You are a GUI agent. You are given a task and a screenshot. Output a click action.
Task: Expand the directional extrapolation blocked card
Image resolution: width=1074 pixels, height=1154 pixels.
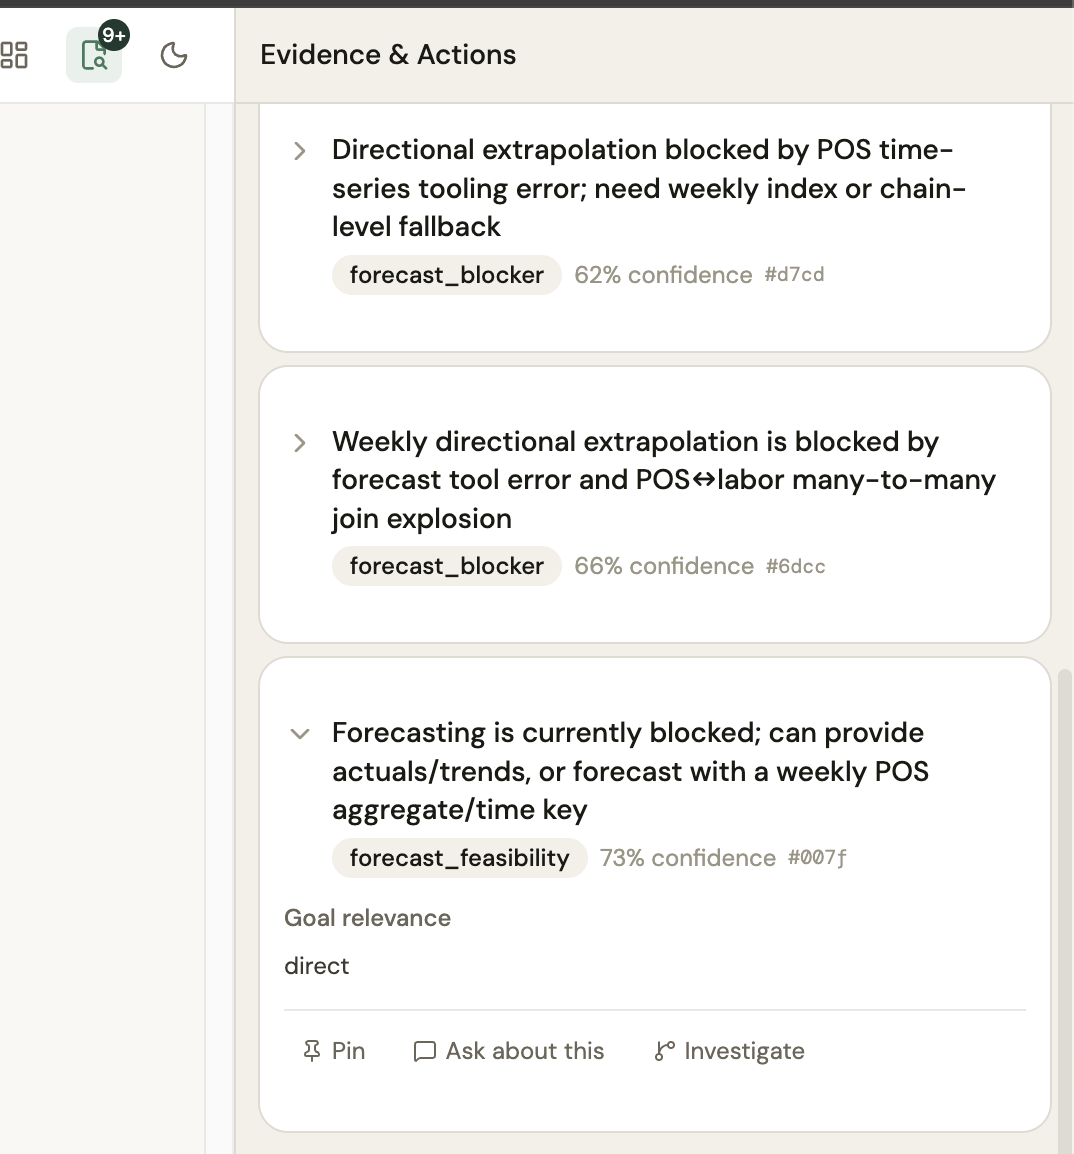point(299,151)
